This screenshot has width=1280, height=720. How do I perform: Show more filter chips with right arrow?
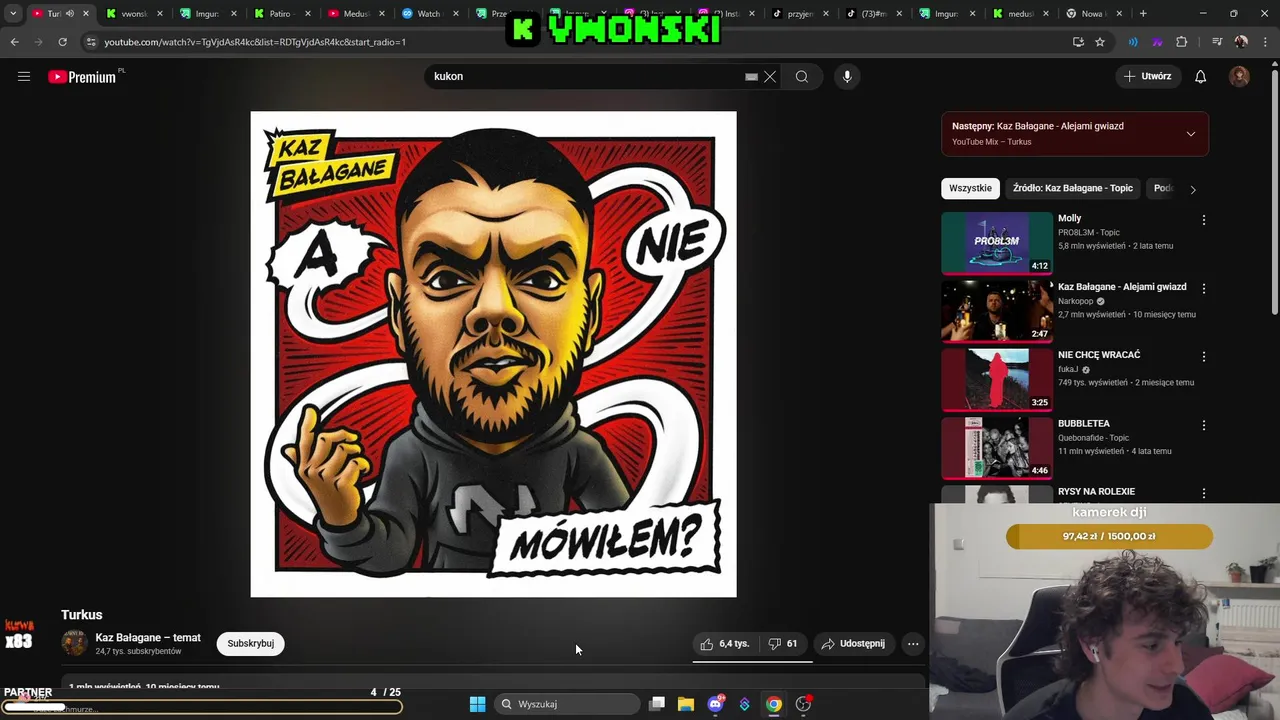(x=1192, y=189)
